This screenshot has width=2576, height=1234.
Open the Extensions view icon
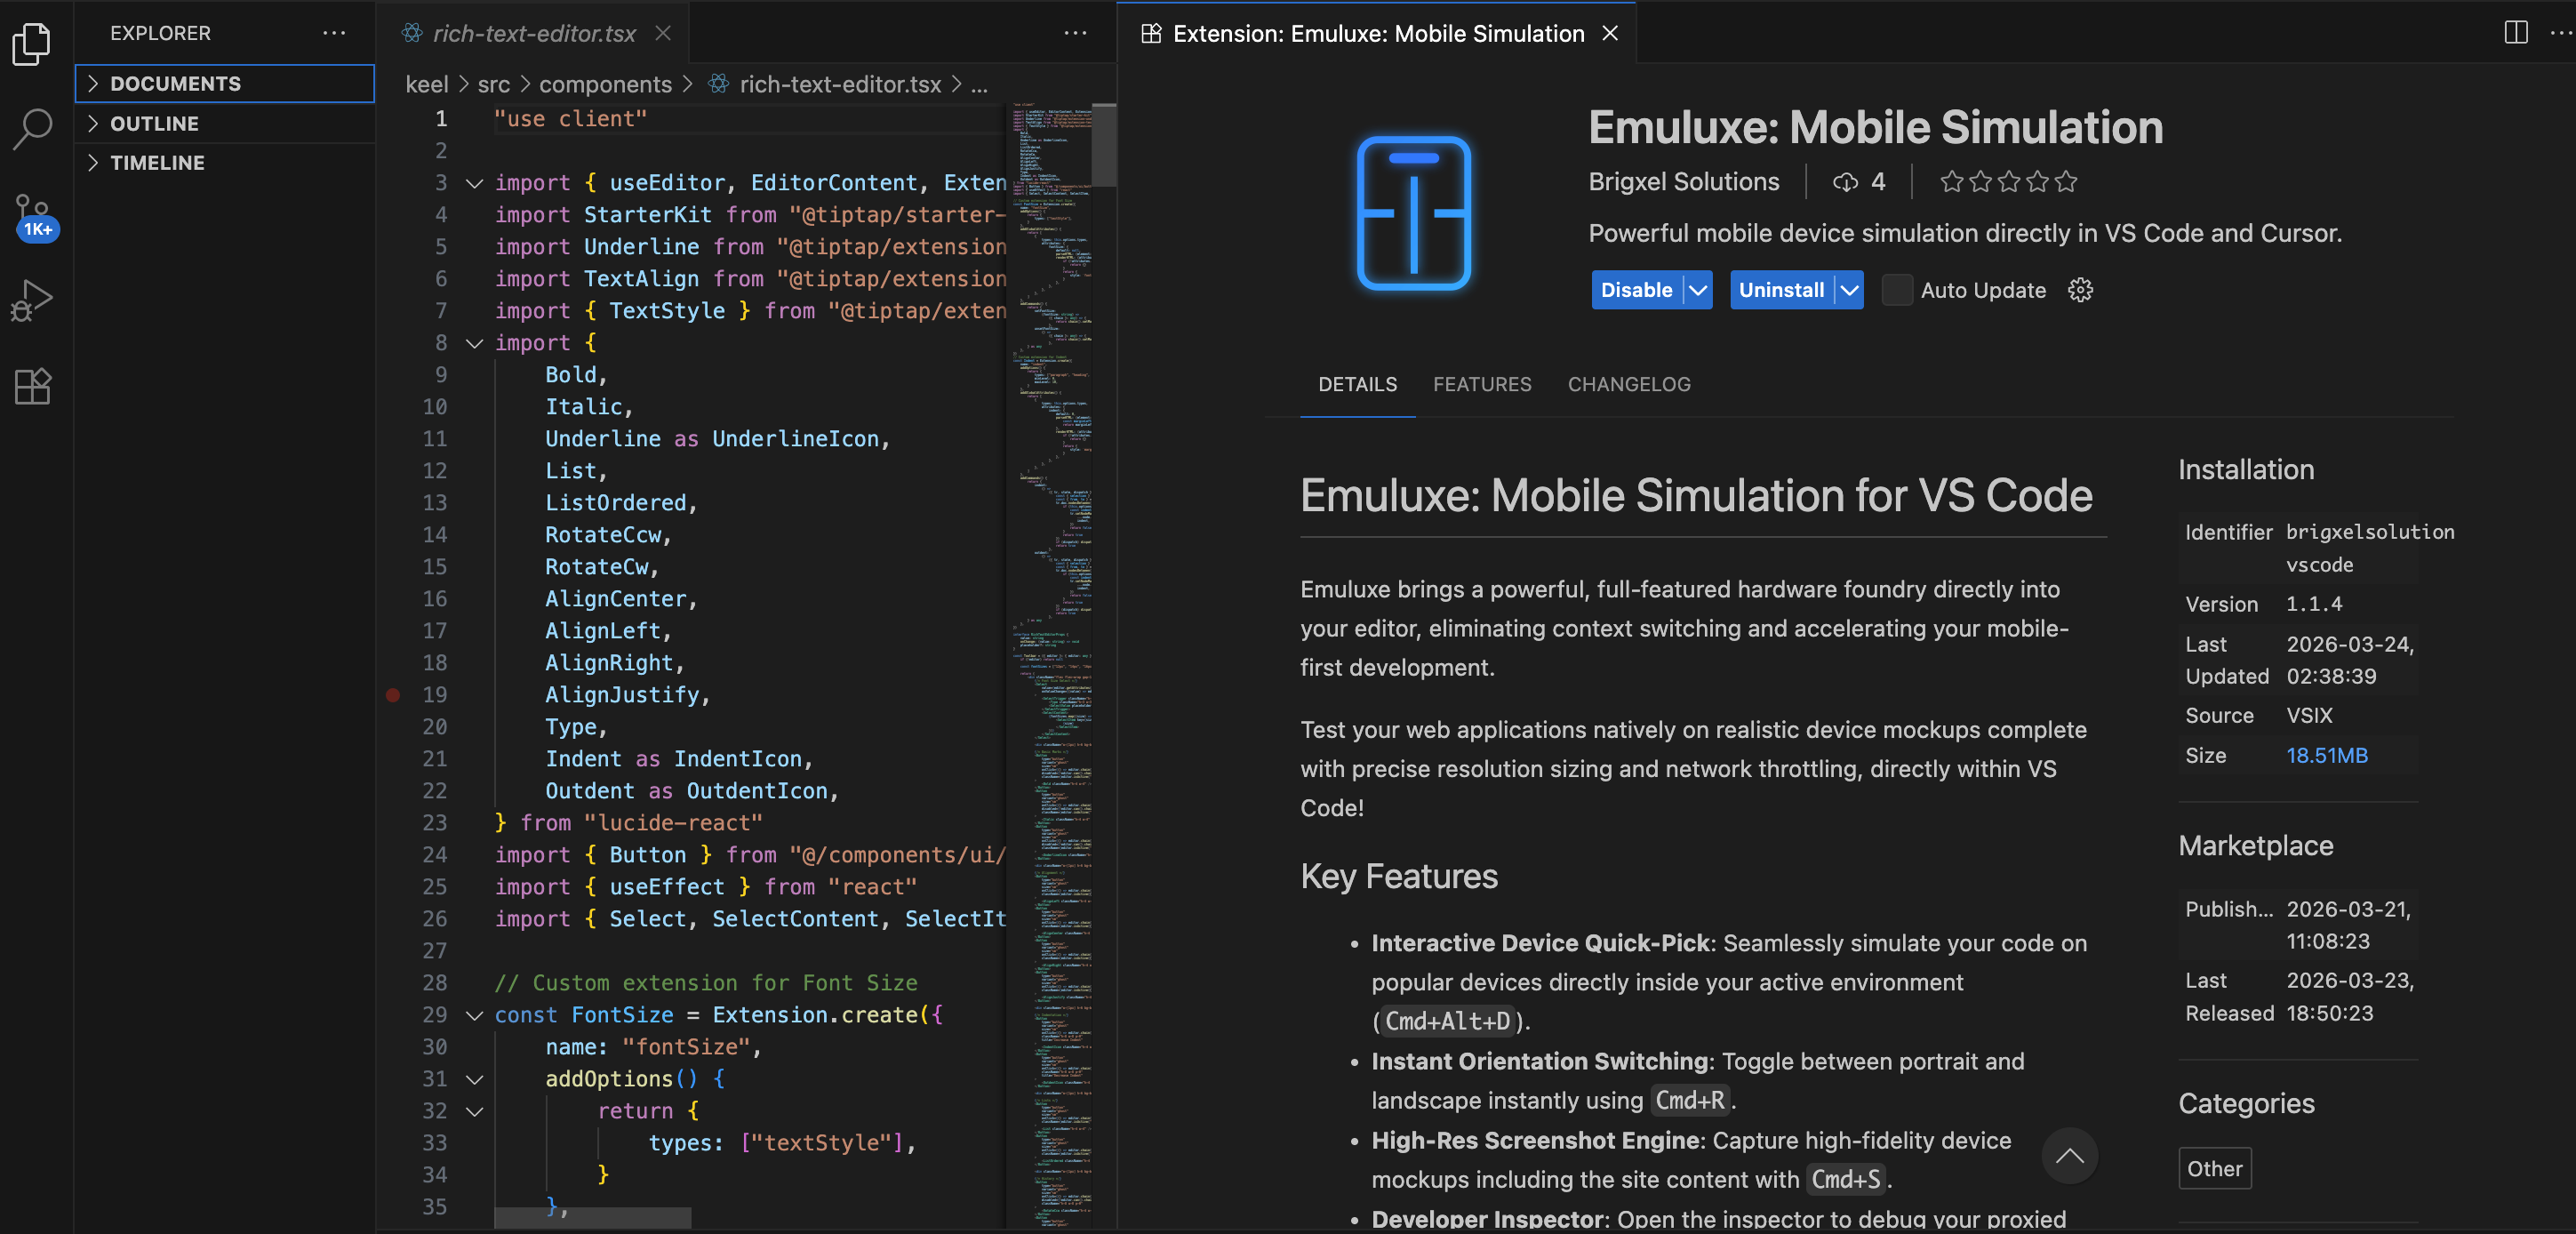click(32, 386)
